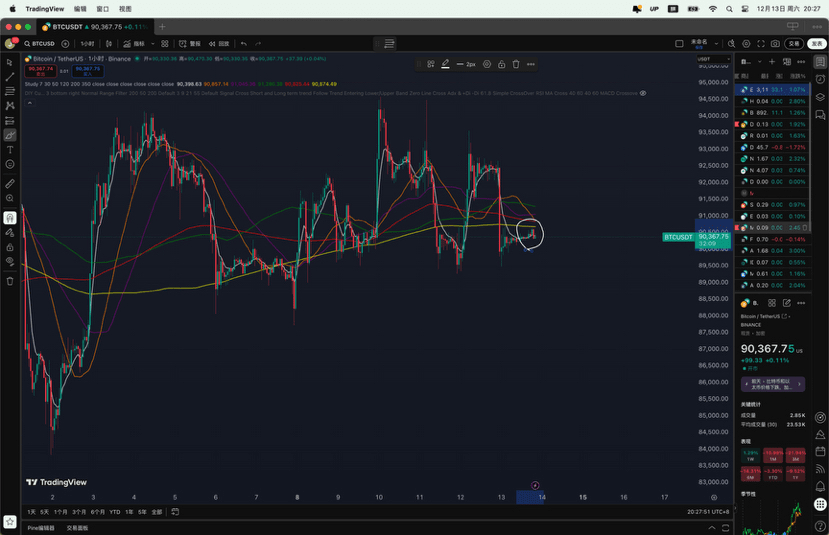Image resolution: width=829 pixels, height=535 pixels.
Task: Open the layout selection square icon
Action: pos(679,44)
